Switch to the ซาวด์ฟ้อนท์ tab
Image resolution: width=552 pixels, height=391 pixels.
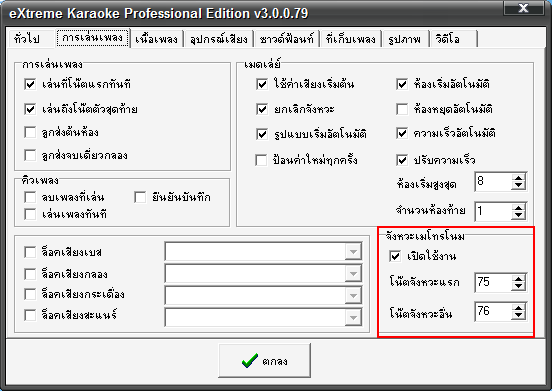point(286,38)
